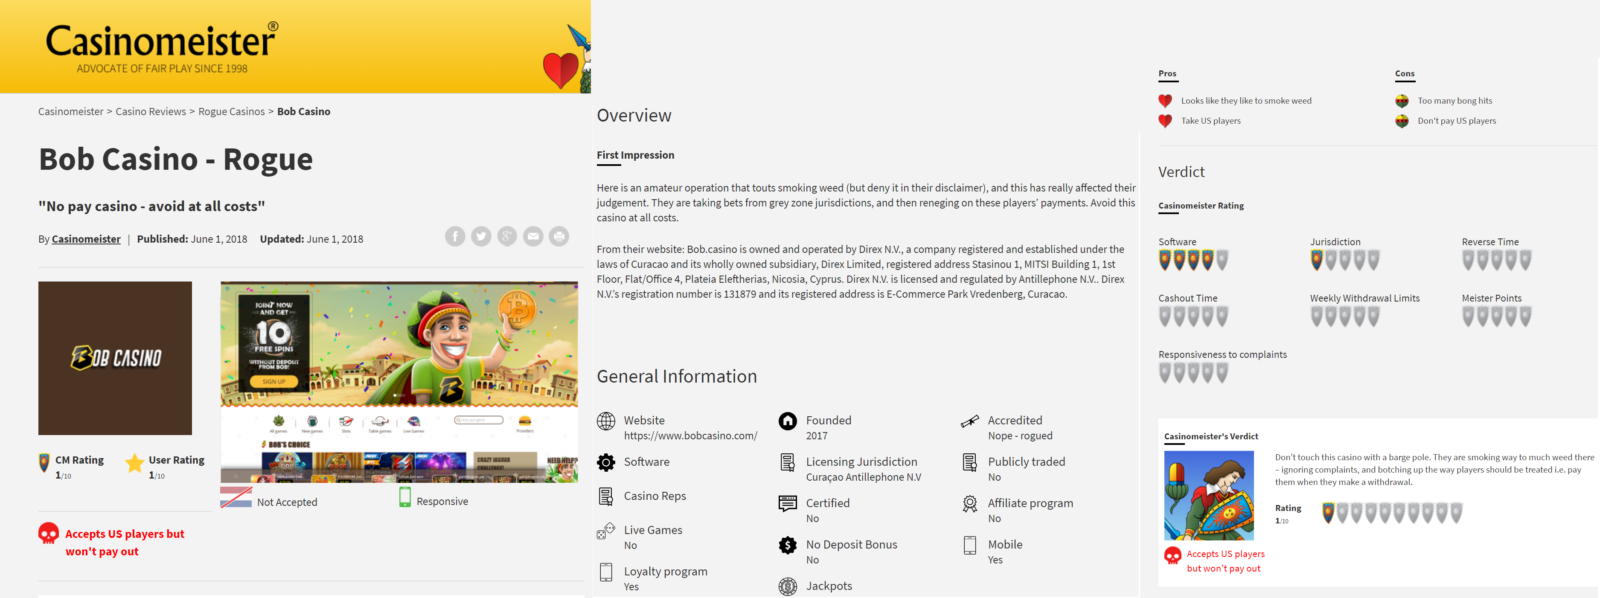
Task: Click the 'Nope - rogued' accredited value
Action: tap(1020, 436)
